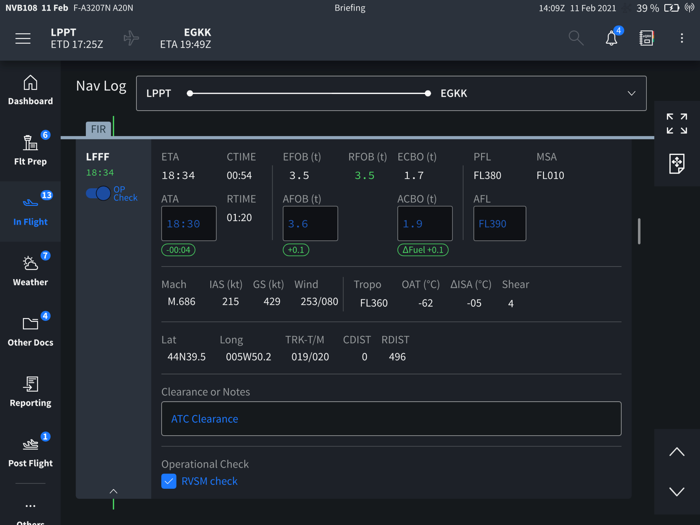Viewport: 700px width, 525px height.
Task: Jump to next waypoint with down chevron
Action: [677, 492]
